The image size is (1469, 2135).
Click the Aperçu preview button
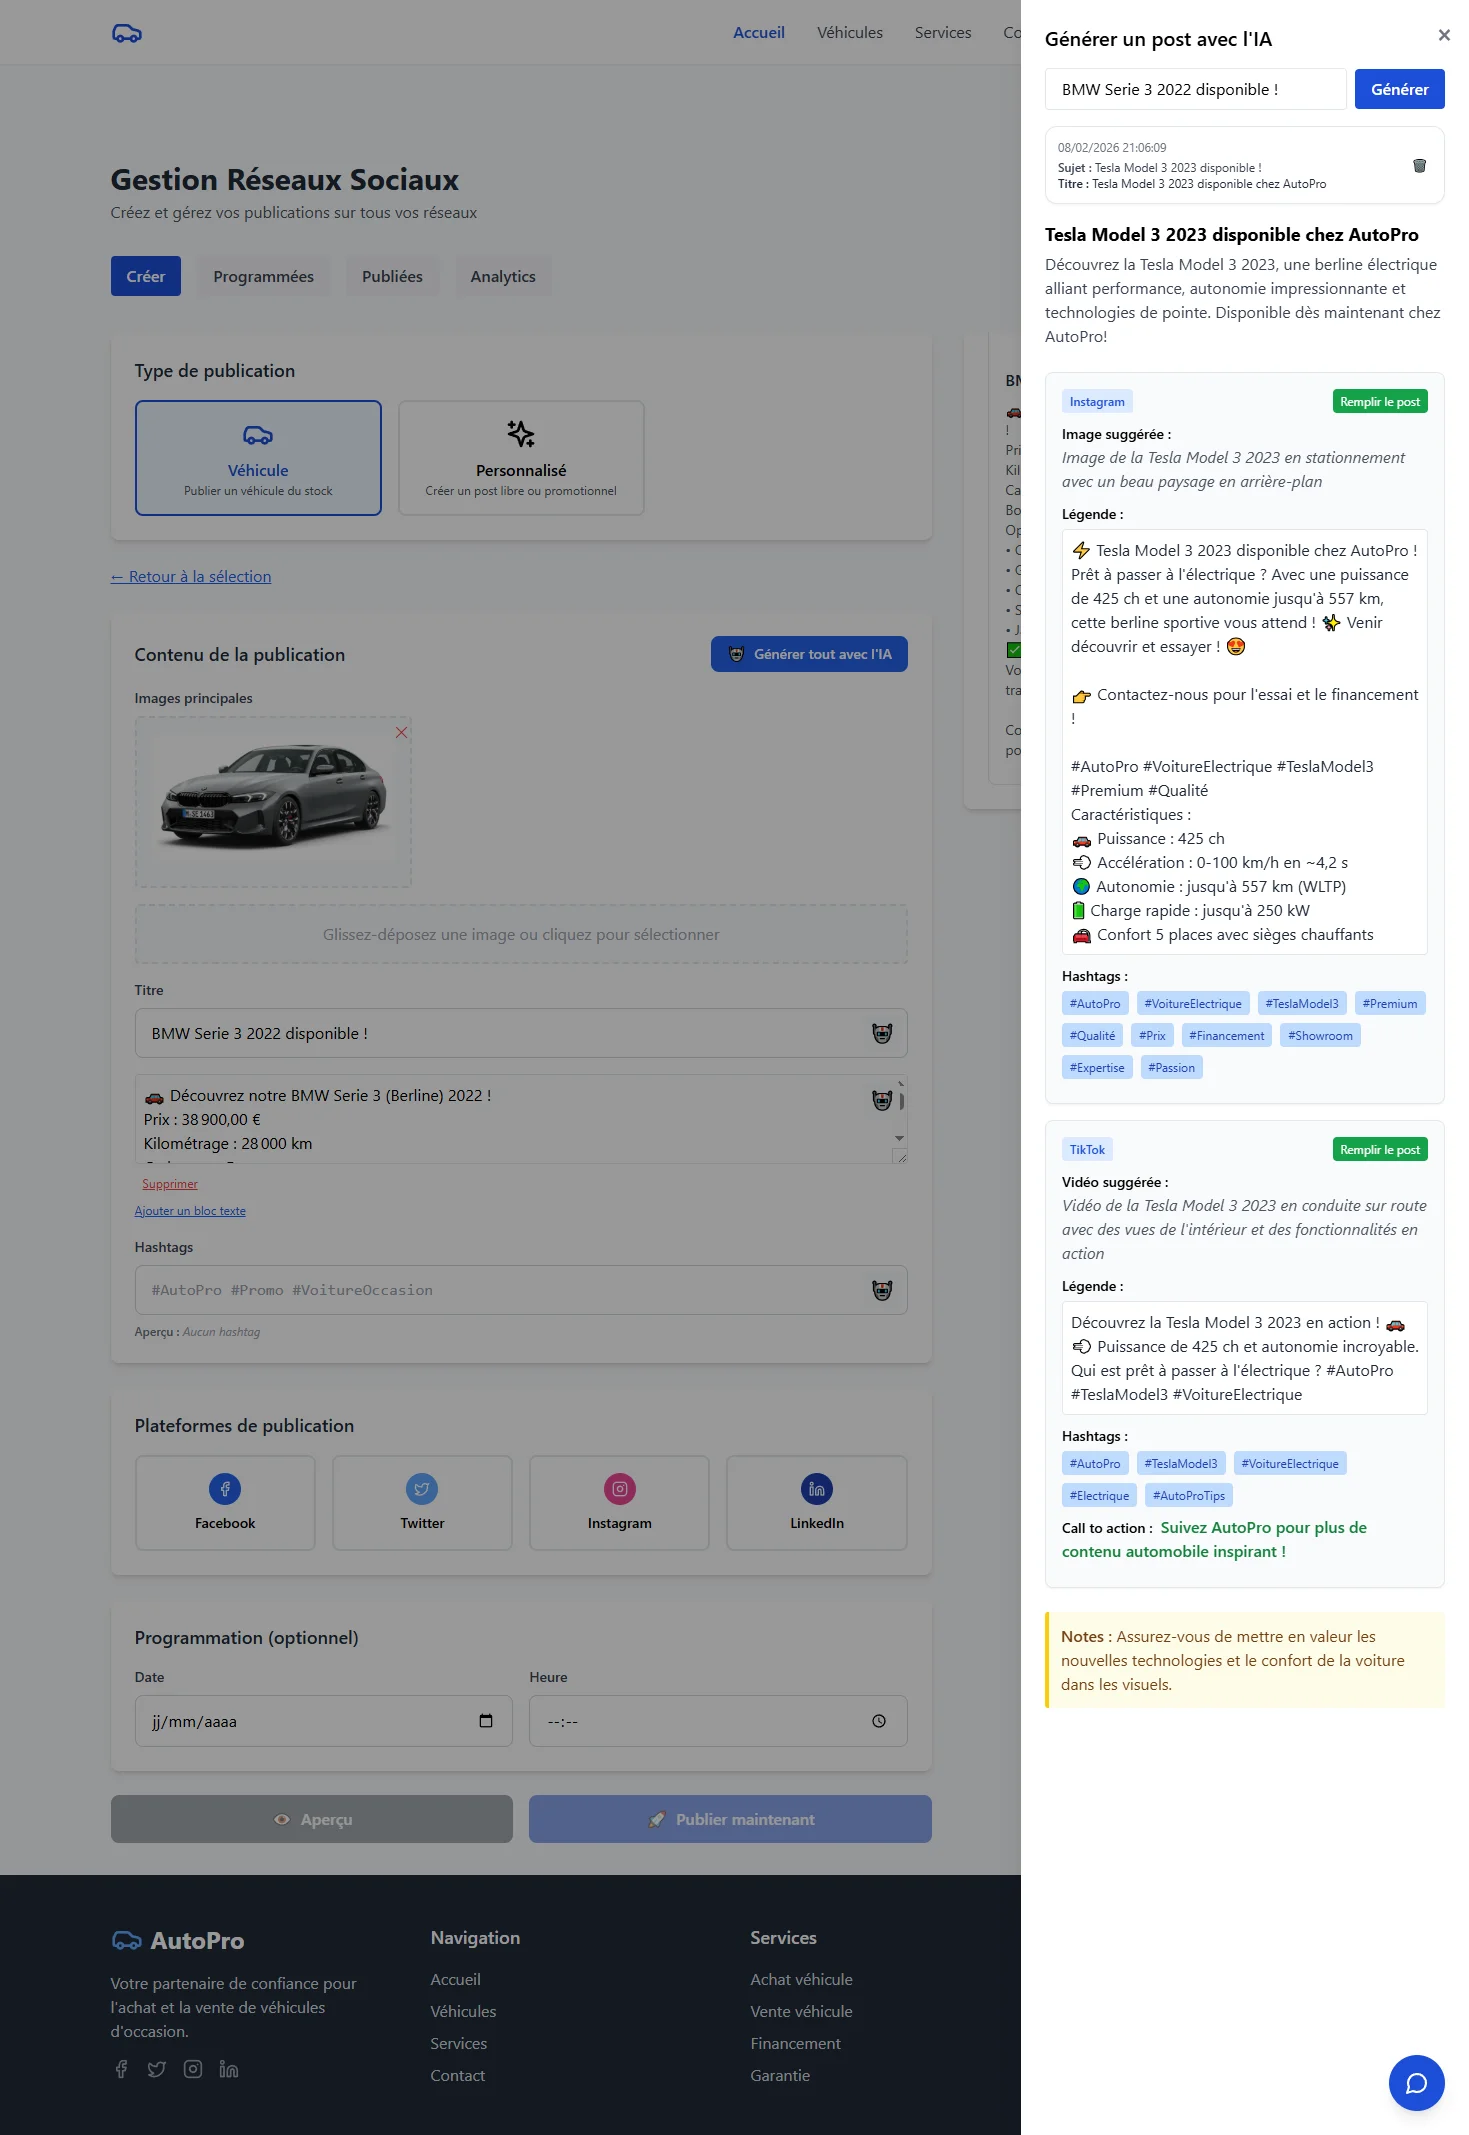click(x=312, y=1819)
